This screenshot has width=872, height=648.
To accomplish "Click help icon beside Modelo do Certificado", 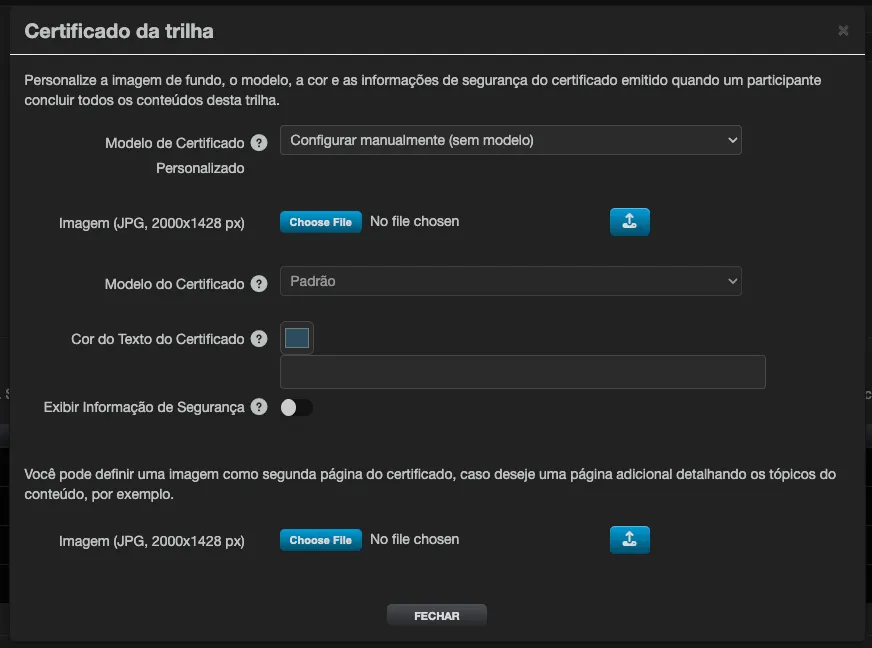I will point(259,284).
